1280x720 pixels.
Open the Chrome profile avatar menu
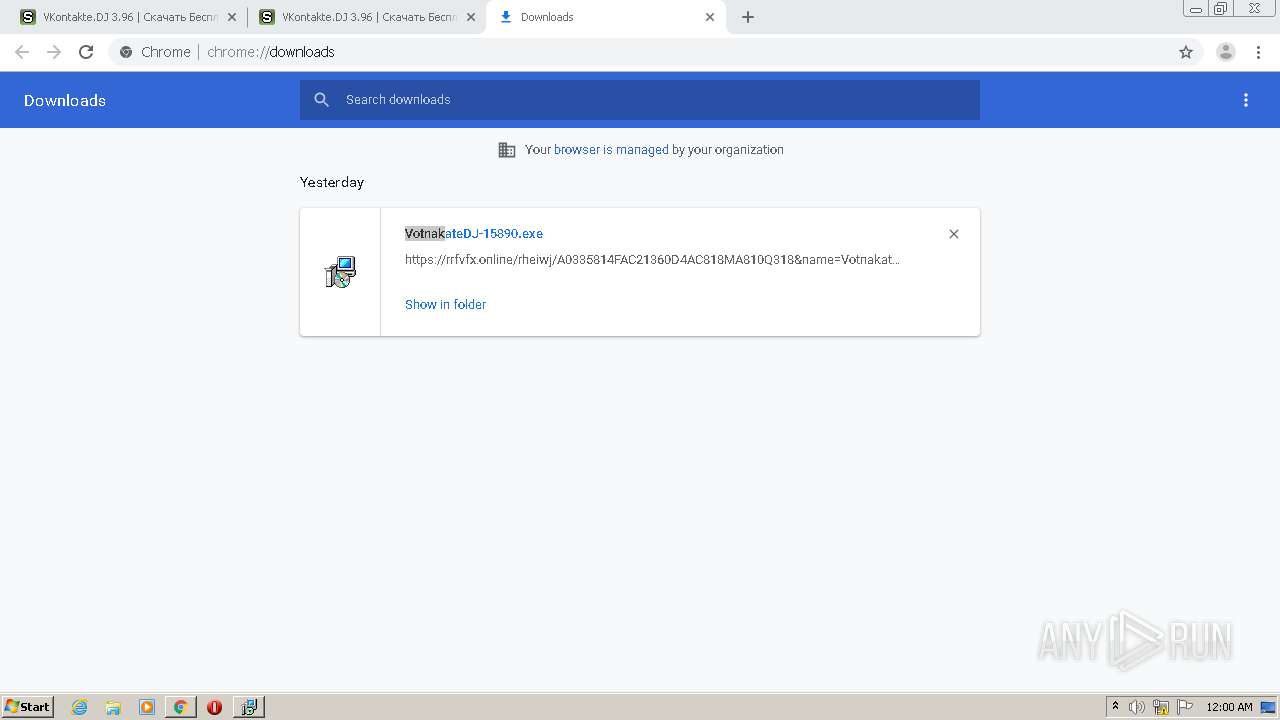coord(1226,52)
